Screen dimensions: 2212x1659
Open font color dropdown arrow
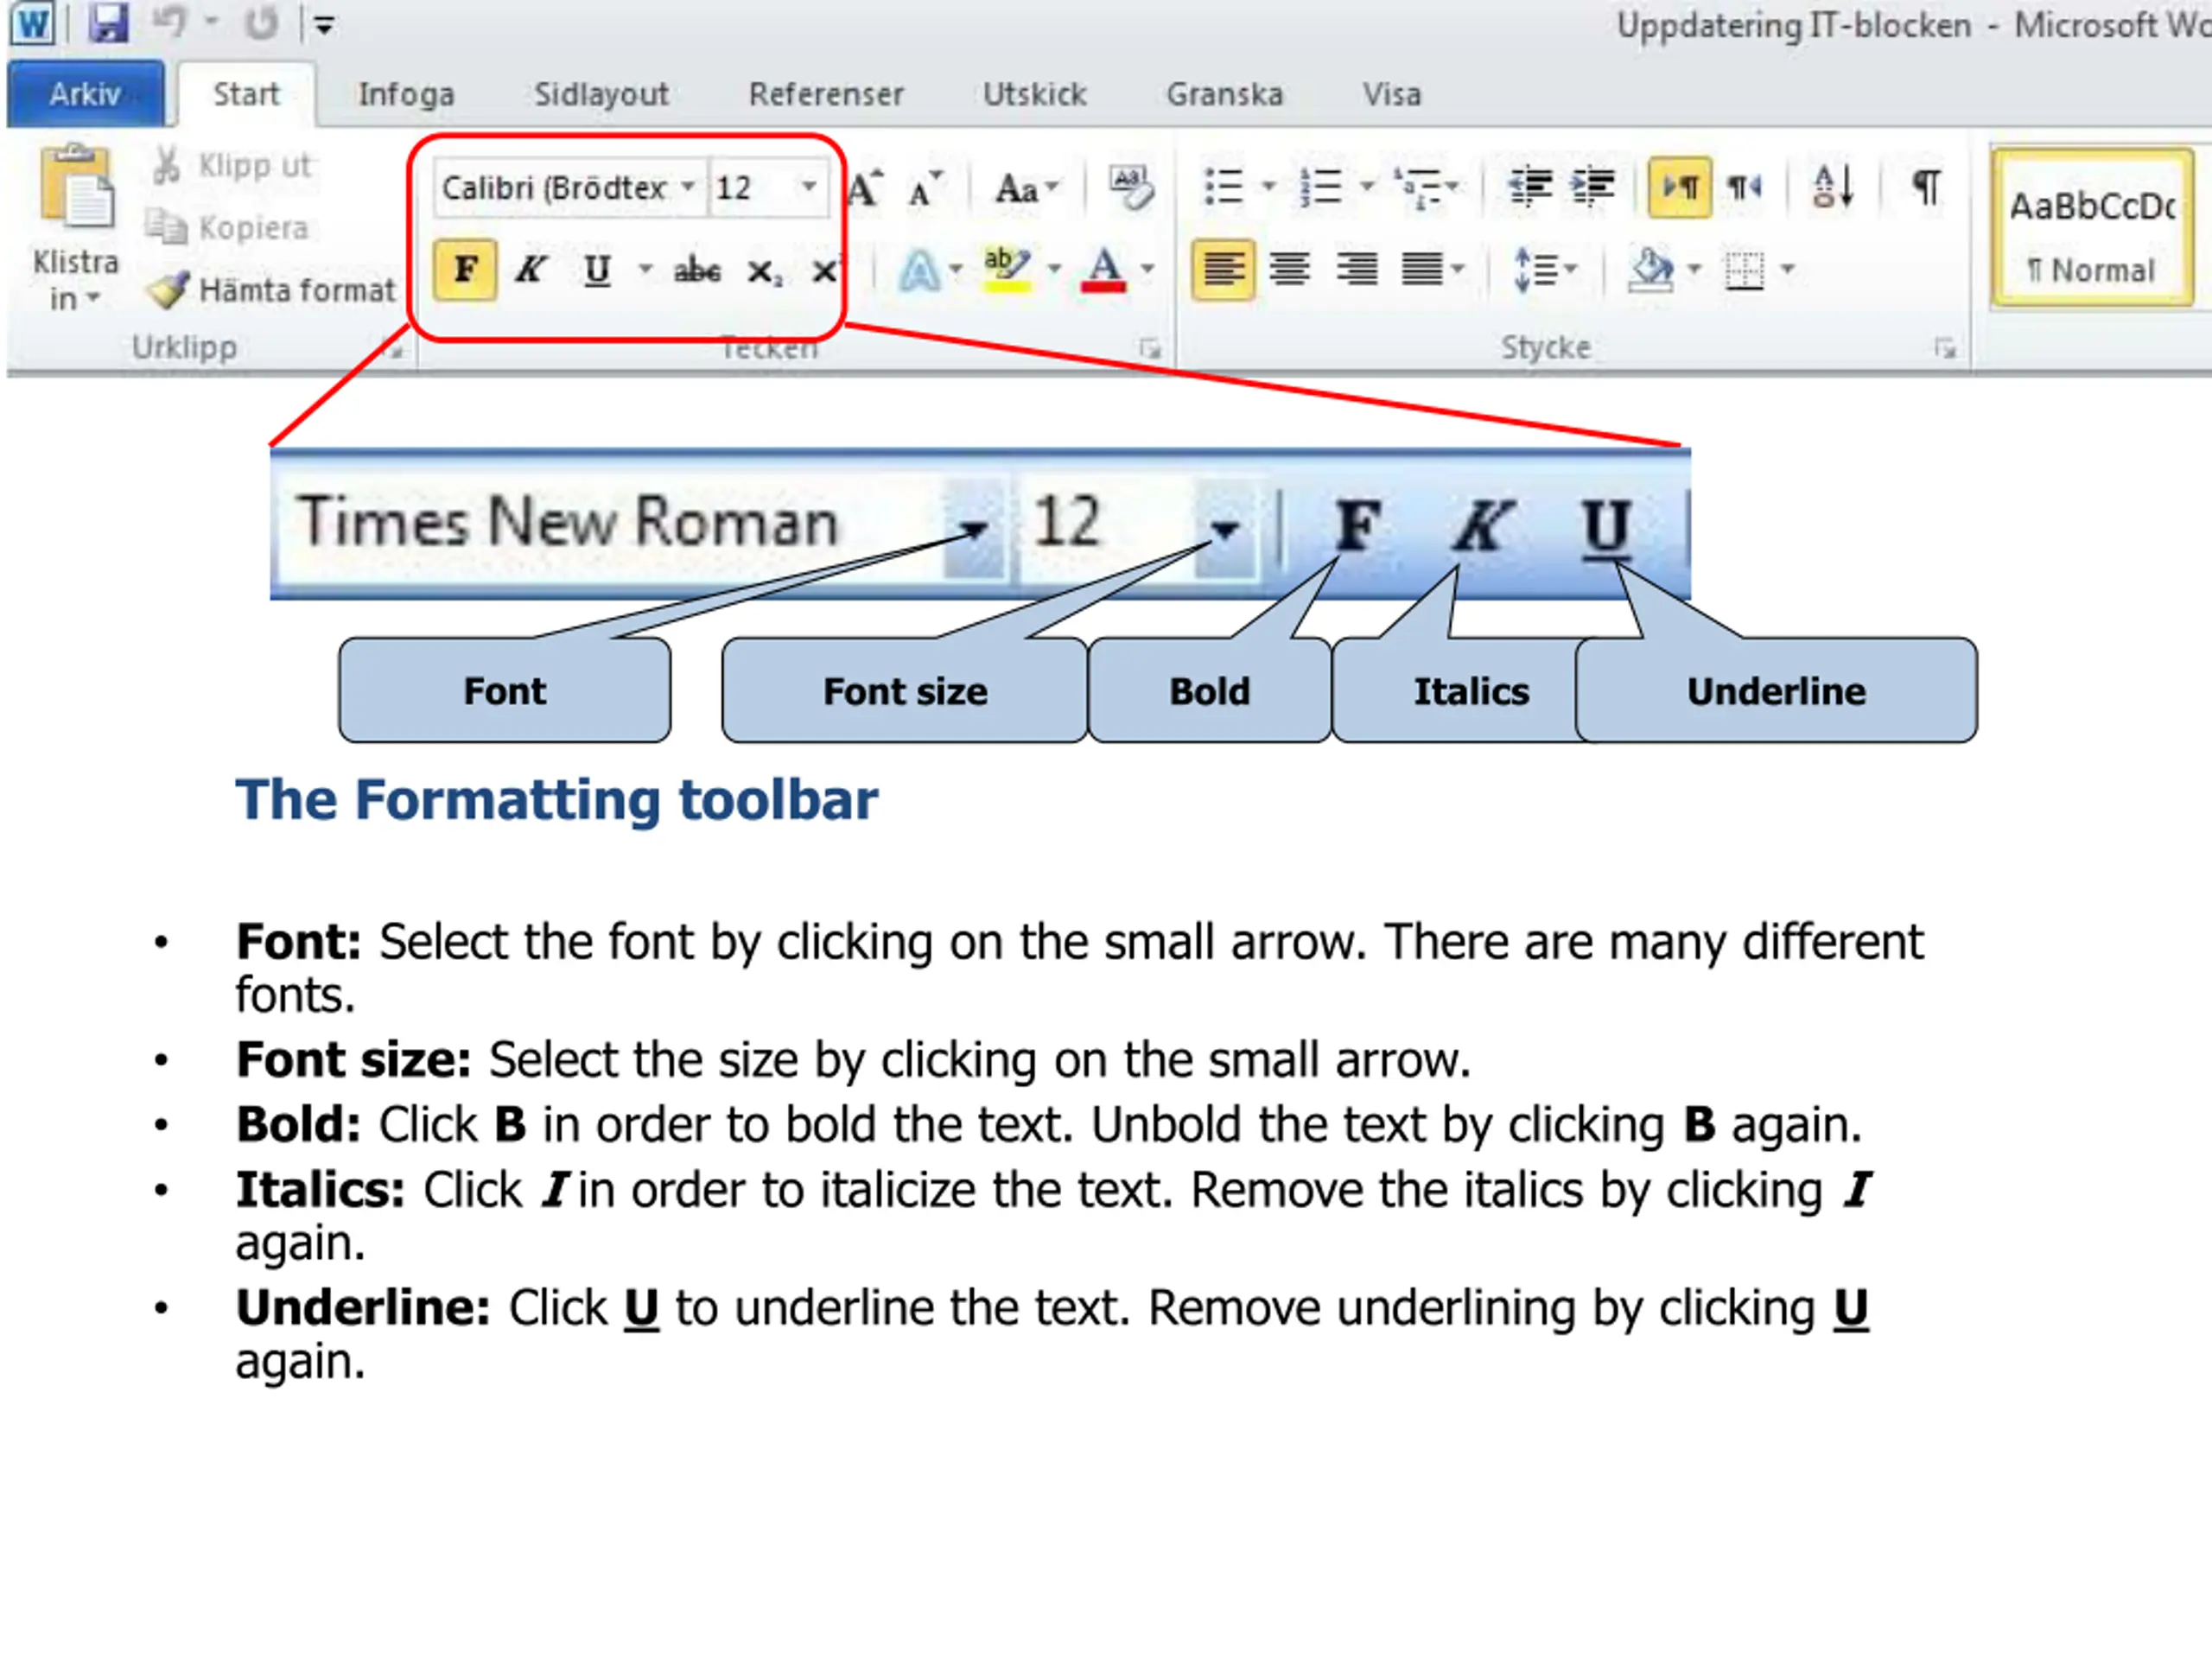click(1148, 269)
